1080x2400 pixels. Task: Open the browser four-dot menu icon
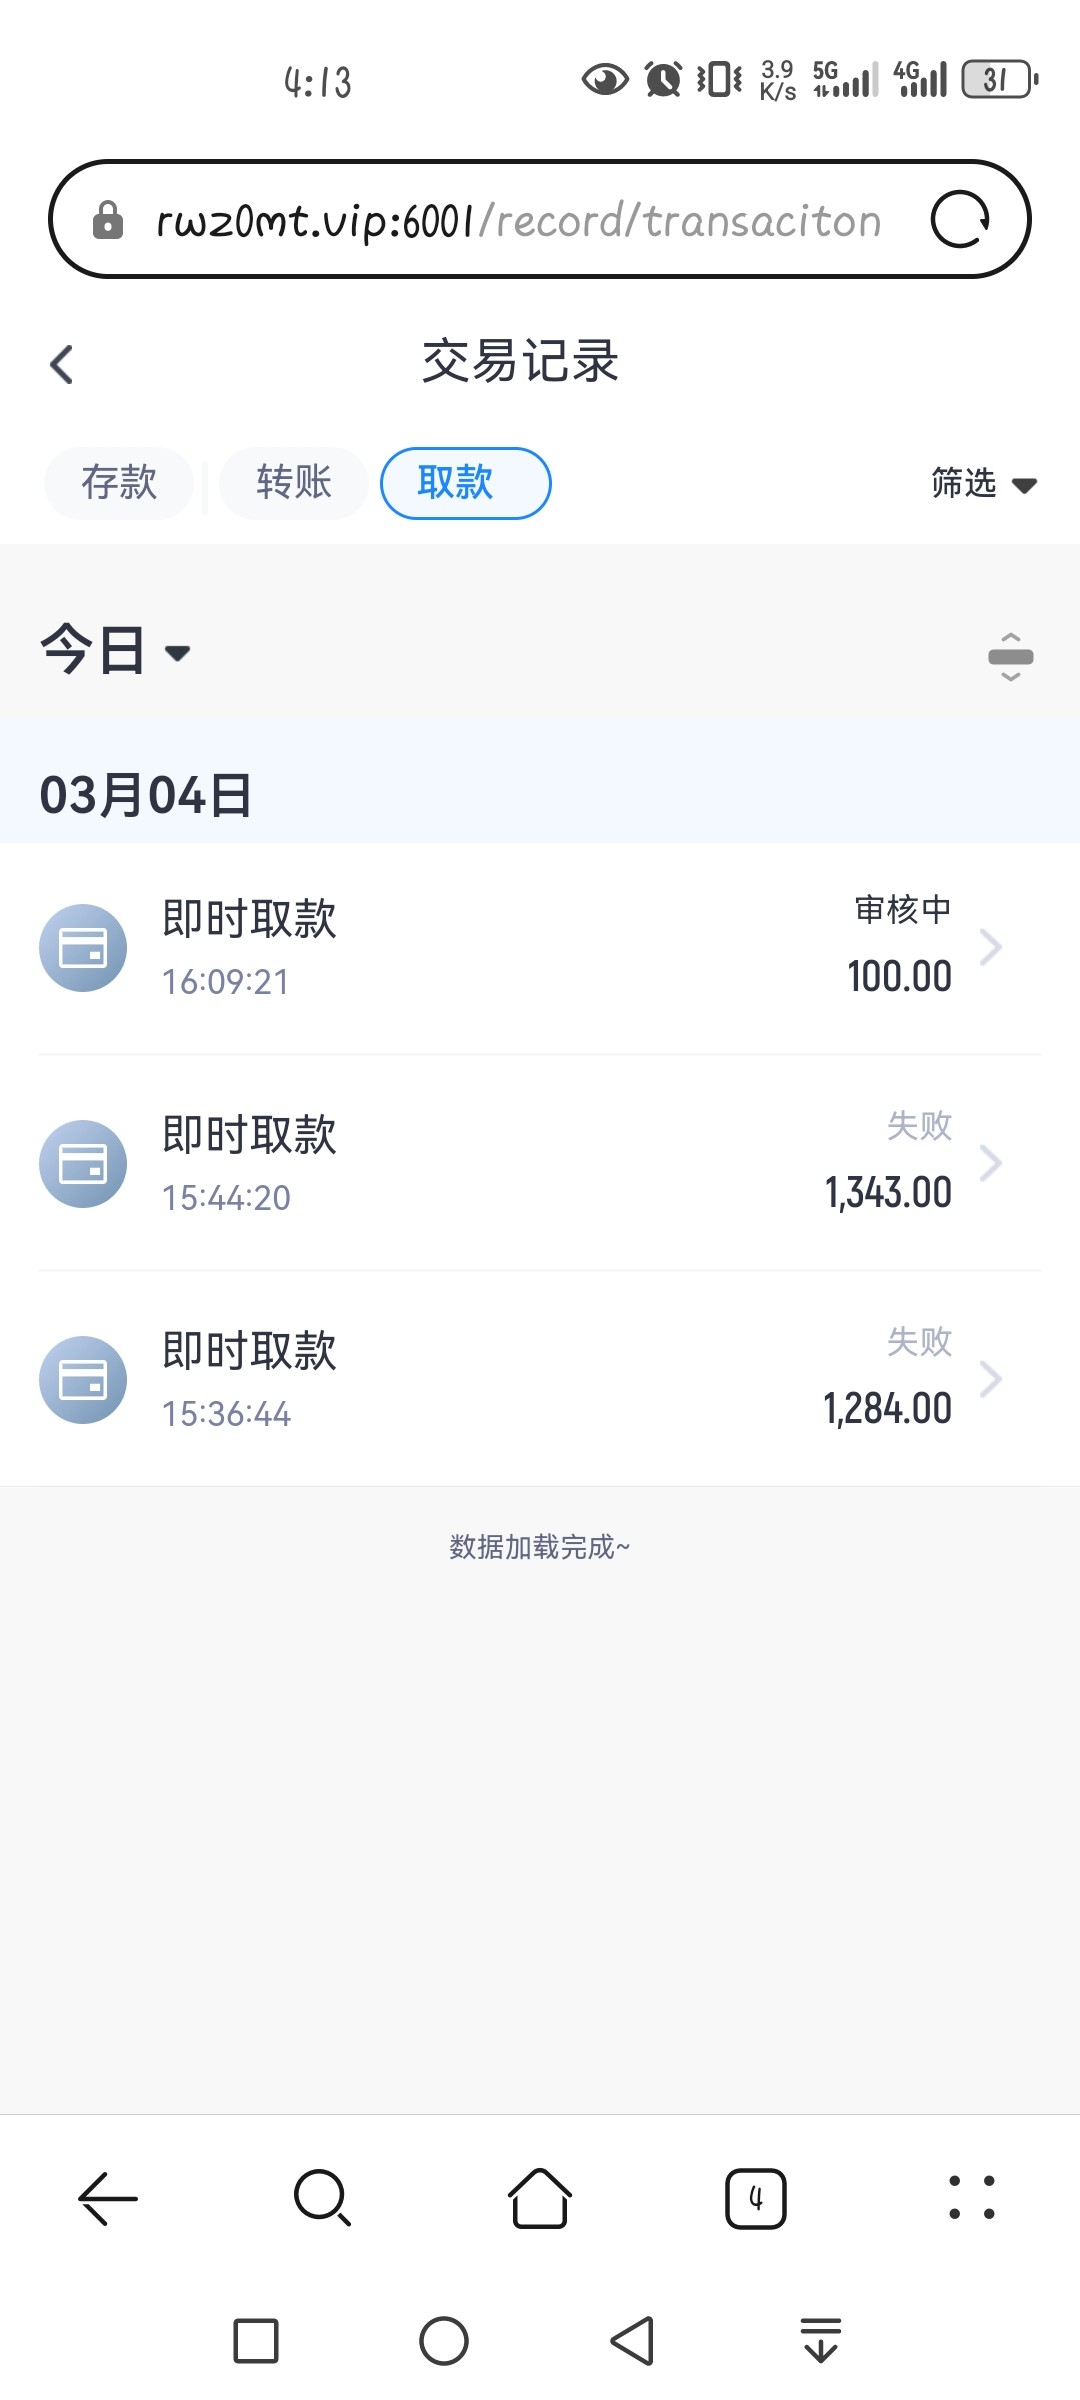pyautogui.click(x=972, y=2199)
